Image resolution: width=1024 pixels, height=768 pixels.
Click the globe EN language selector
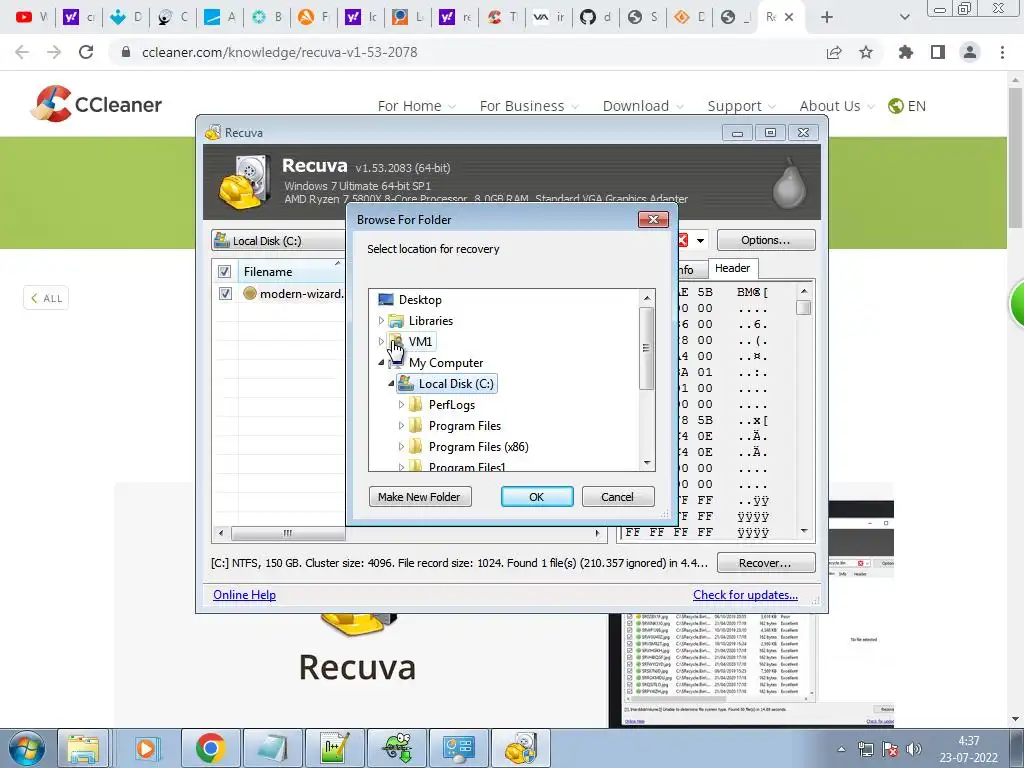[907, 106]
